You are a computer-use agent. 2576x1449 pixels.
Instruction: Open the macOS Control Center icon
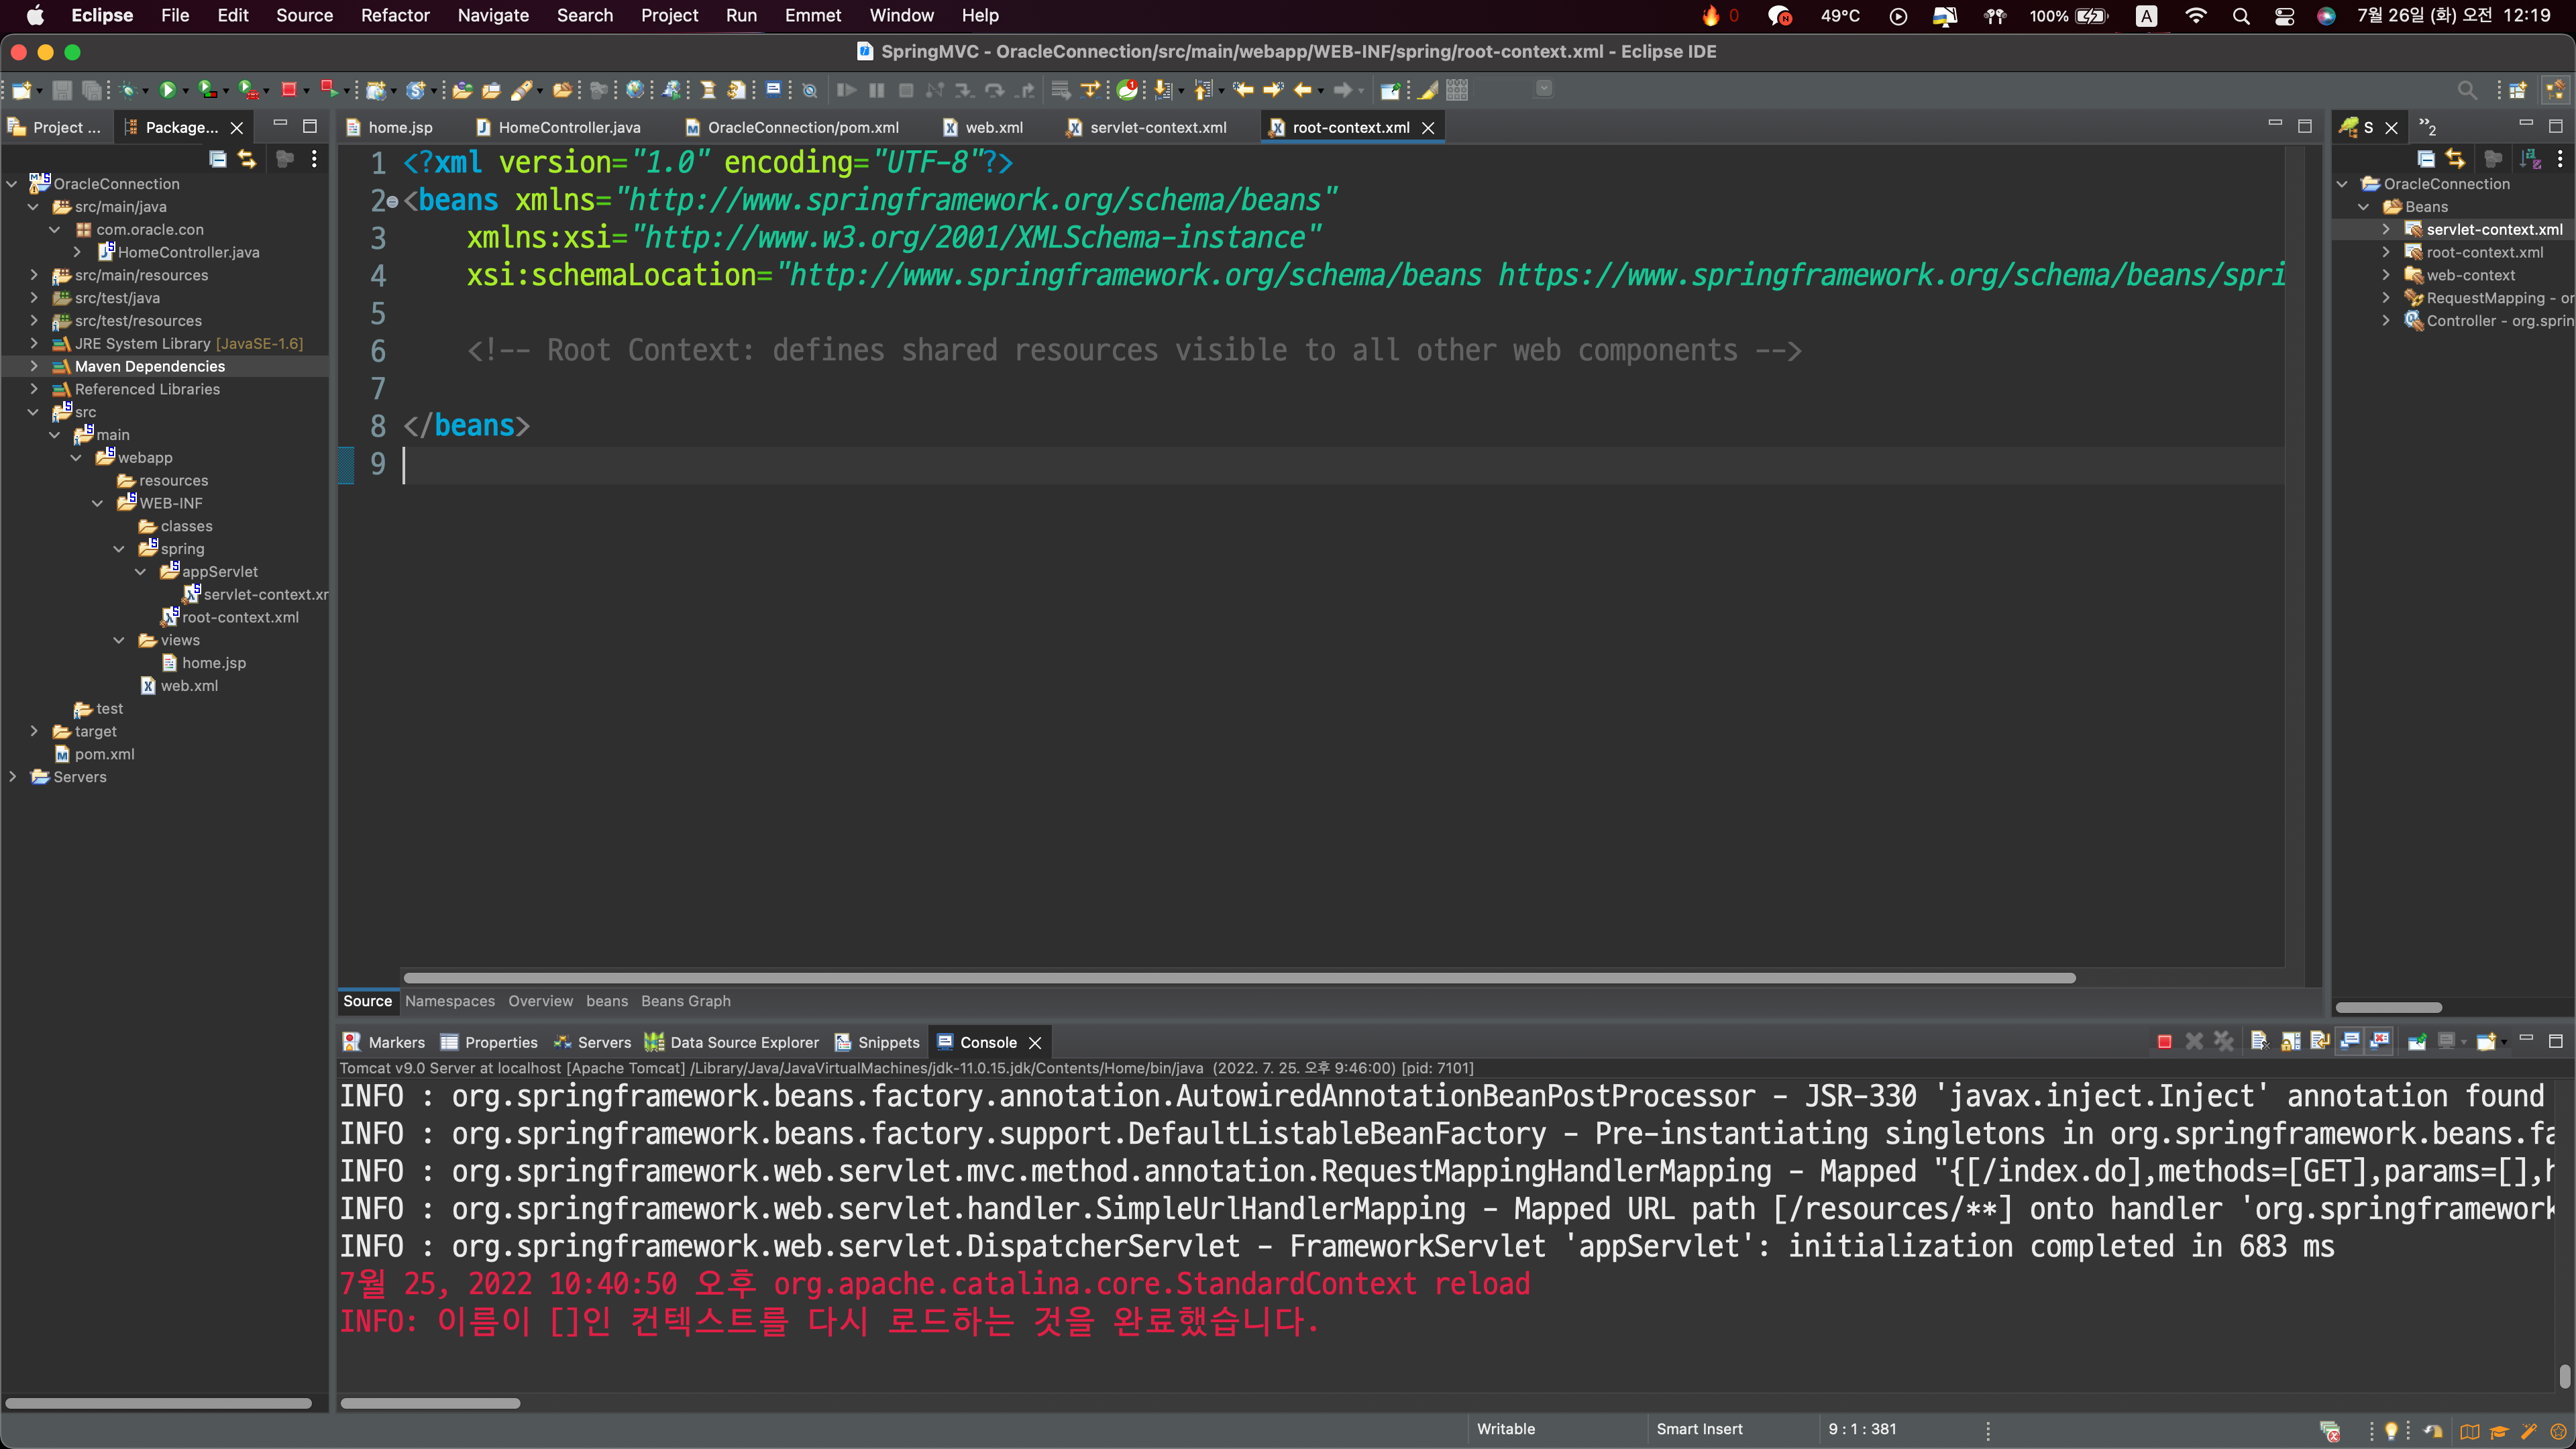click(2284, 15)
